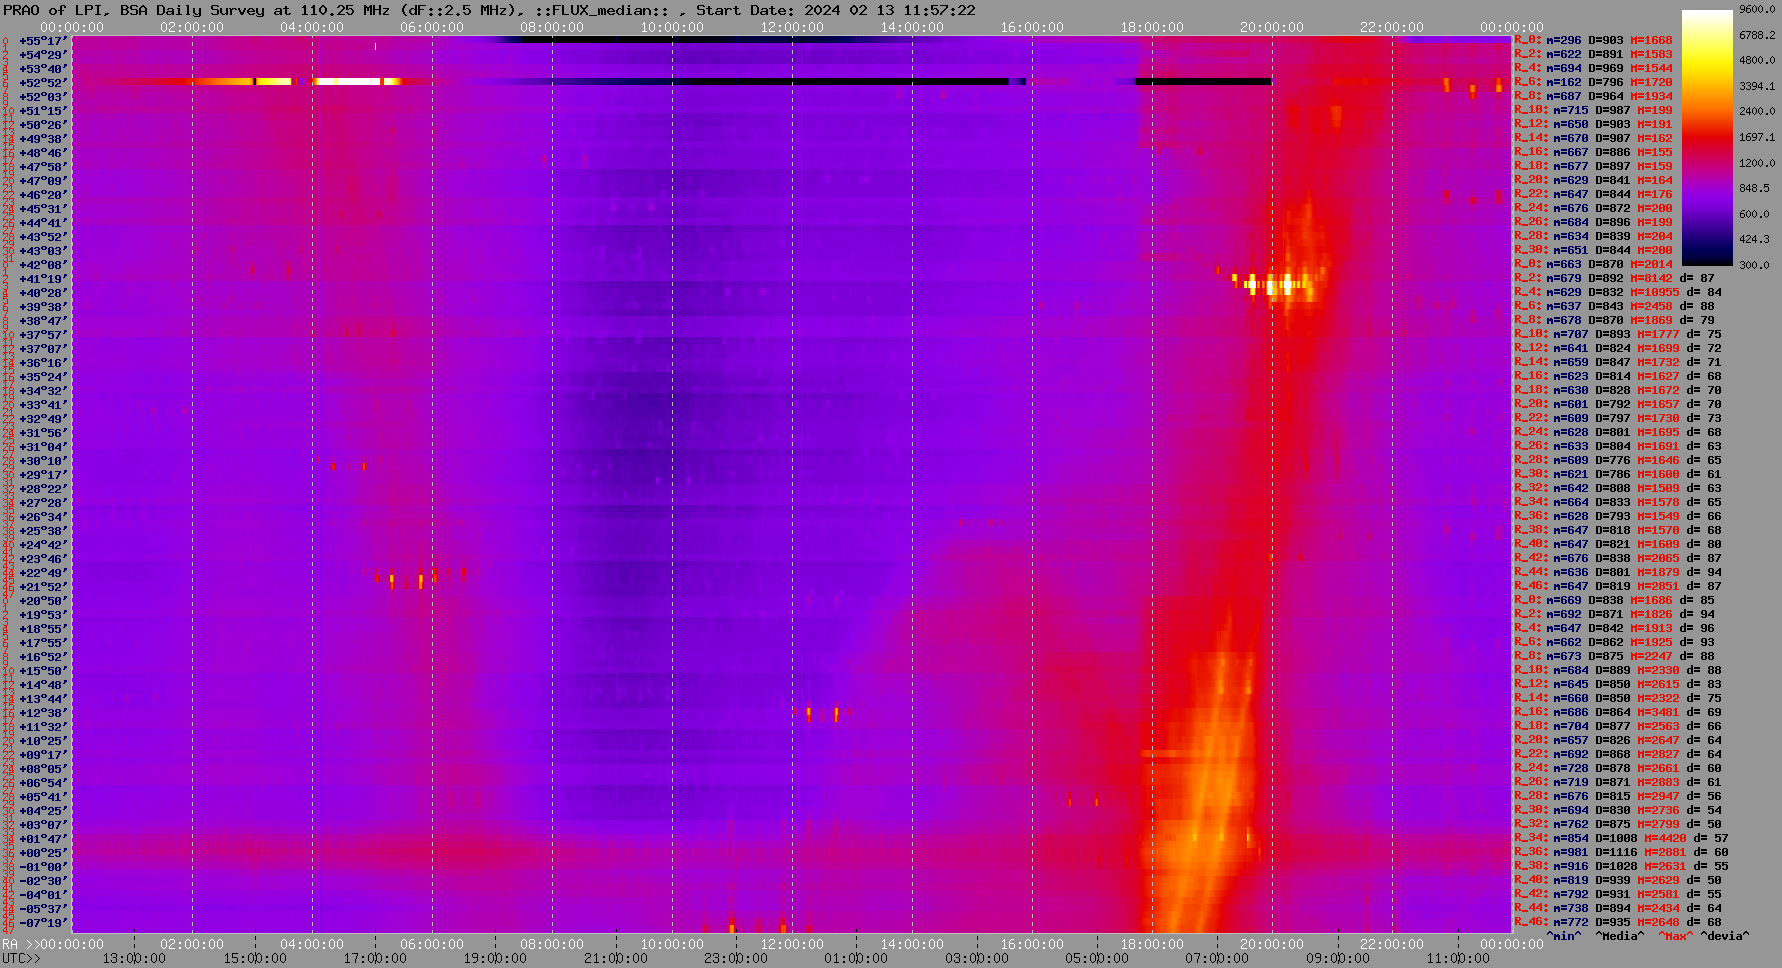Click UTC tick label 05:00:00
The width and height of the screenshot is (1782, 968).
(x=1096, y=958)
